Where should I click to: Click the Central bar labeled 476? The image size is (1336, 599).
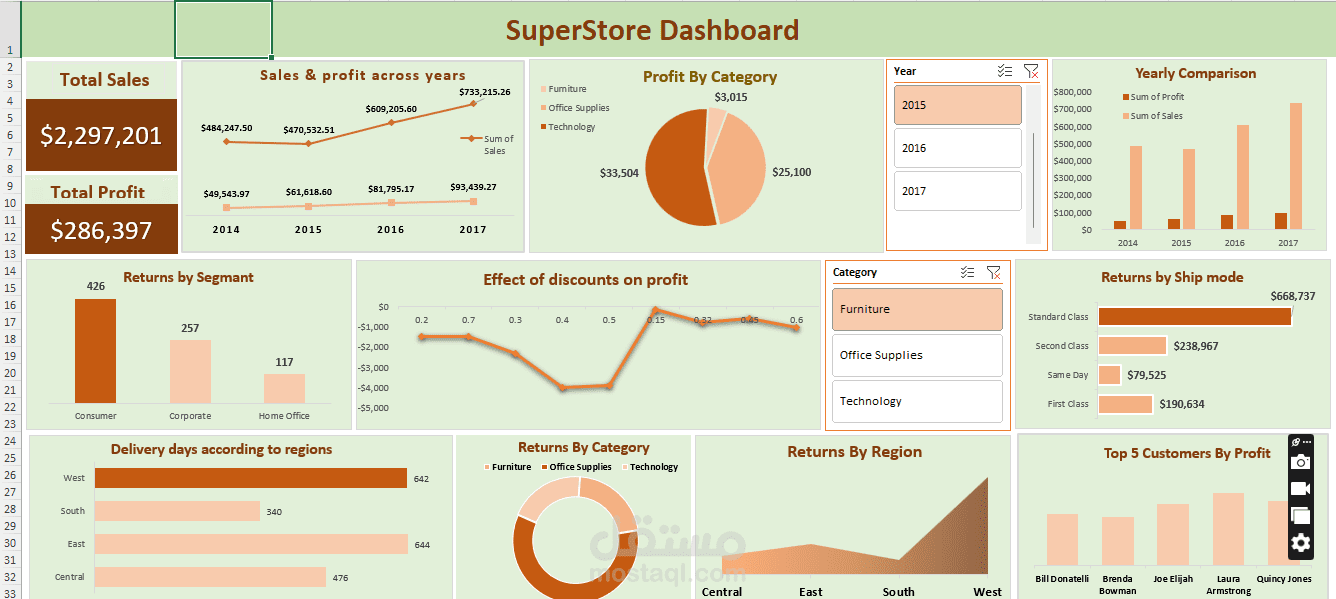tap(210, 577)
